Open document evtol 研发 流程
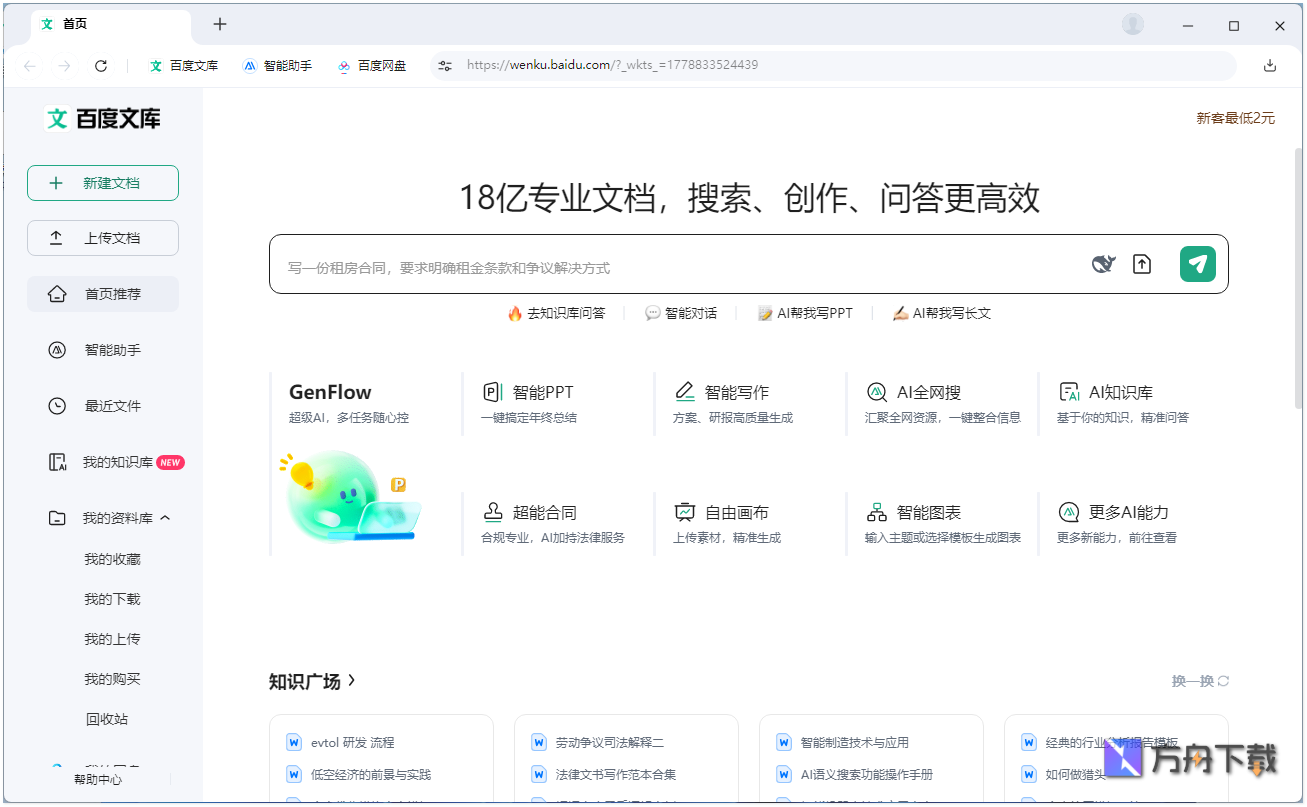The image size is (1307, 807). point(353,742)
